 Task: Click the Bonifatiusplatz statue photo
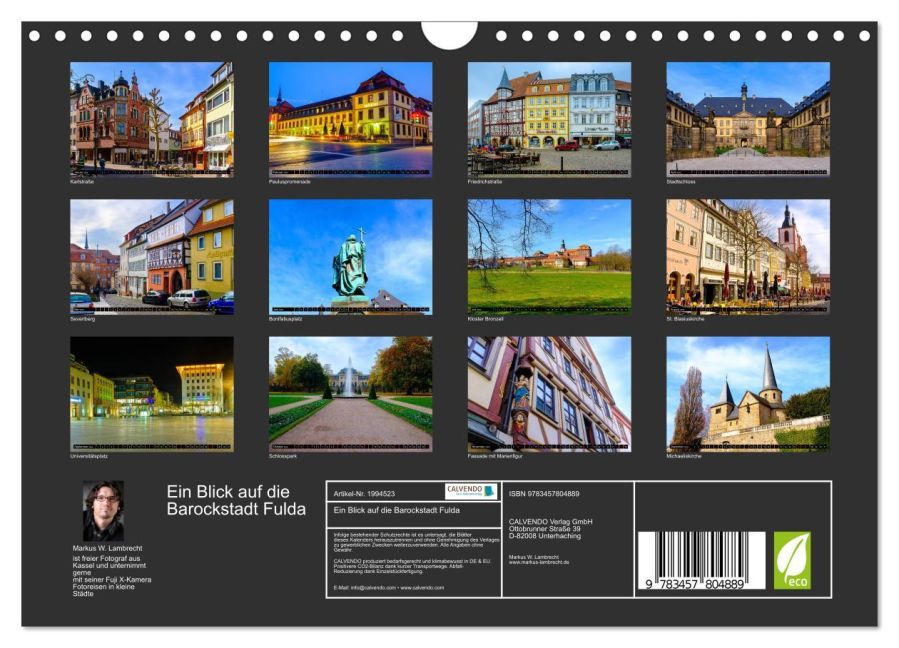tap(350, 257)
